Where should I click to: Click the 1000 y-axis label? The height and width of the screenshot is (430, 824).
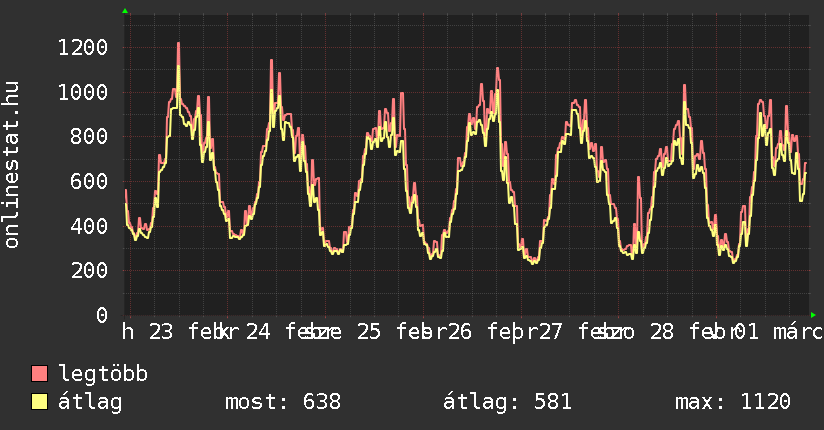click(82, 93)
